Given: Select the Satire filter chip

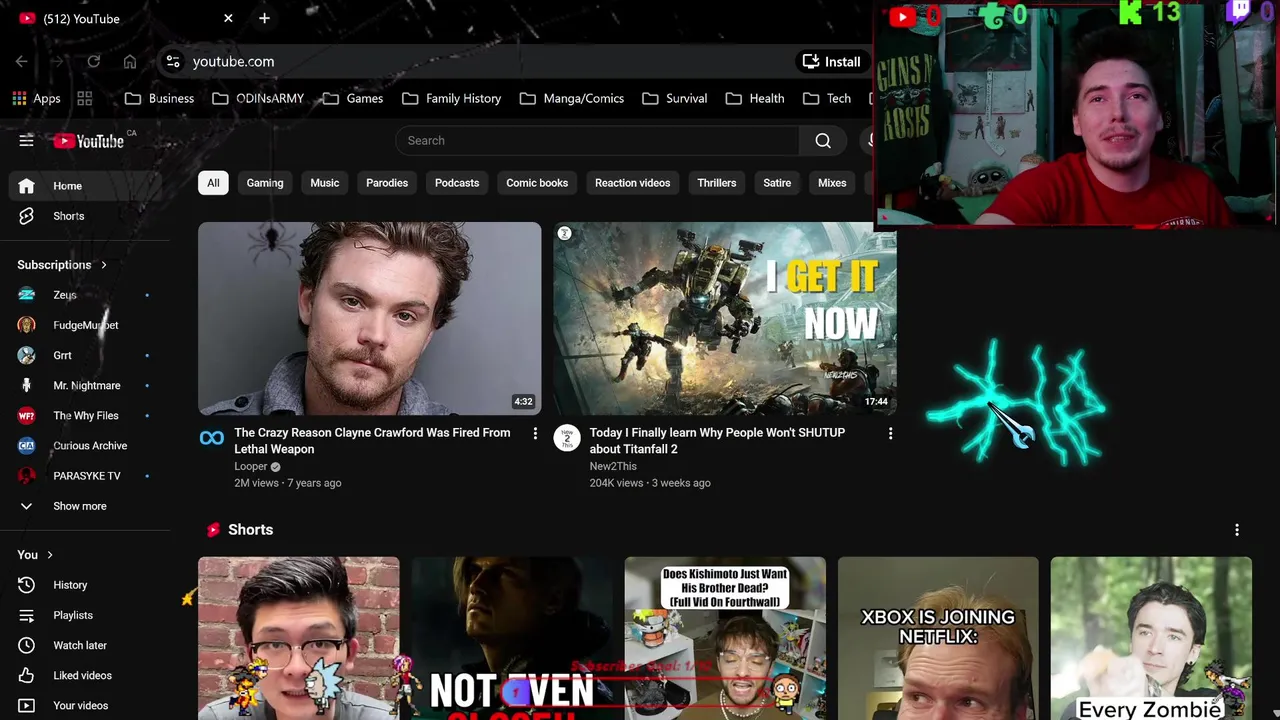Looking at the screenshot, I should (777, 183).
